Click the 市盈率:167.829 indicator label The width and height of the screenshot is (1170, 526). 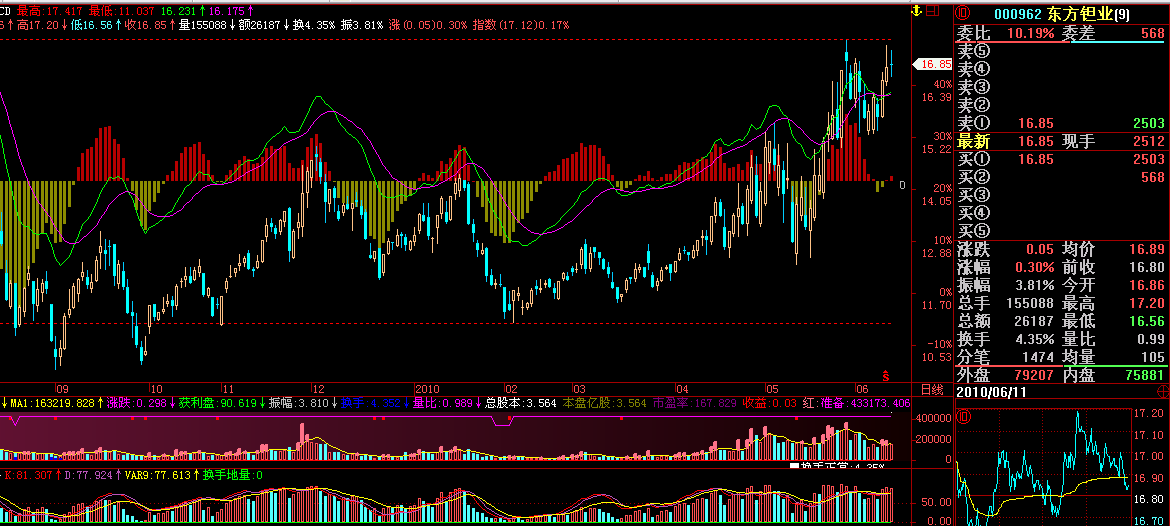(693, 403)
